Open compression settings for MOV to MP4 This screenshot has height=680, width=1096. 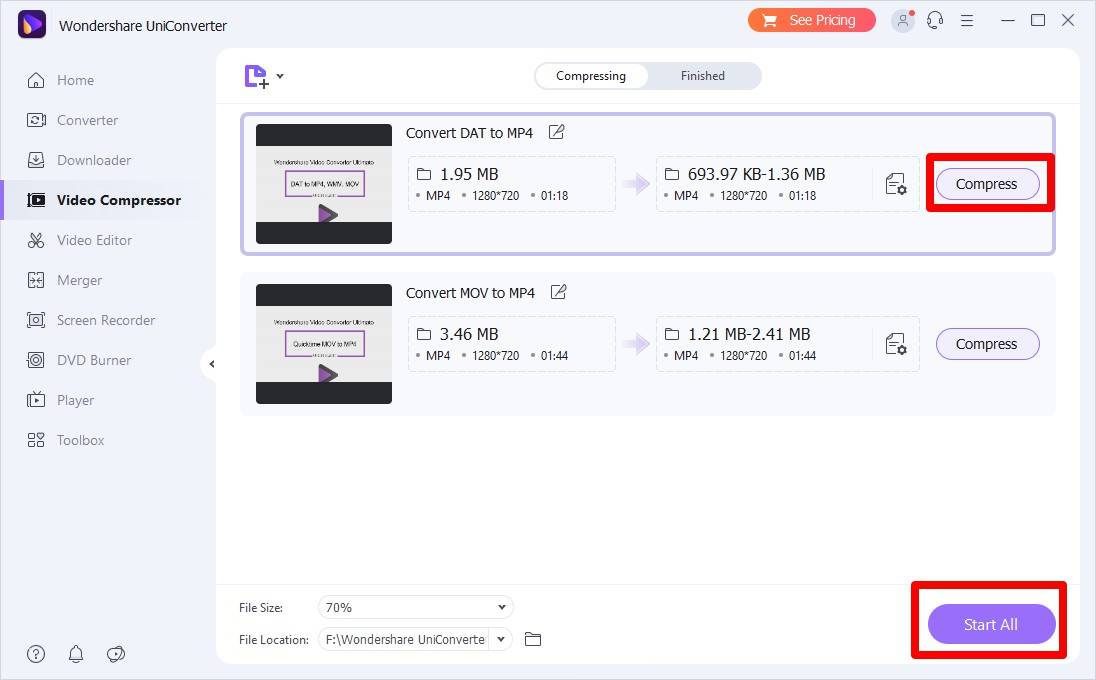(895, 344)
